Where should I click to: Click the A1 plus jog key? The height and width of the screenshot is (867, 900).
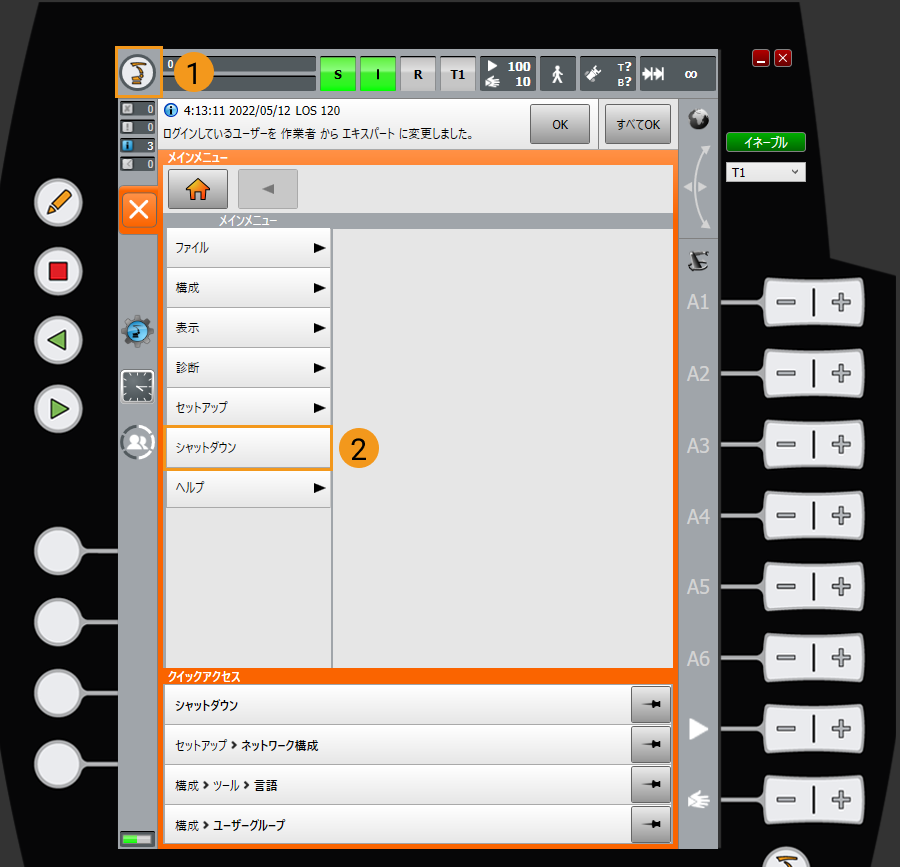840,302
